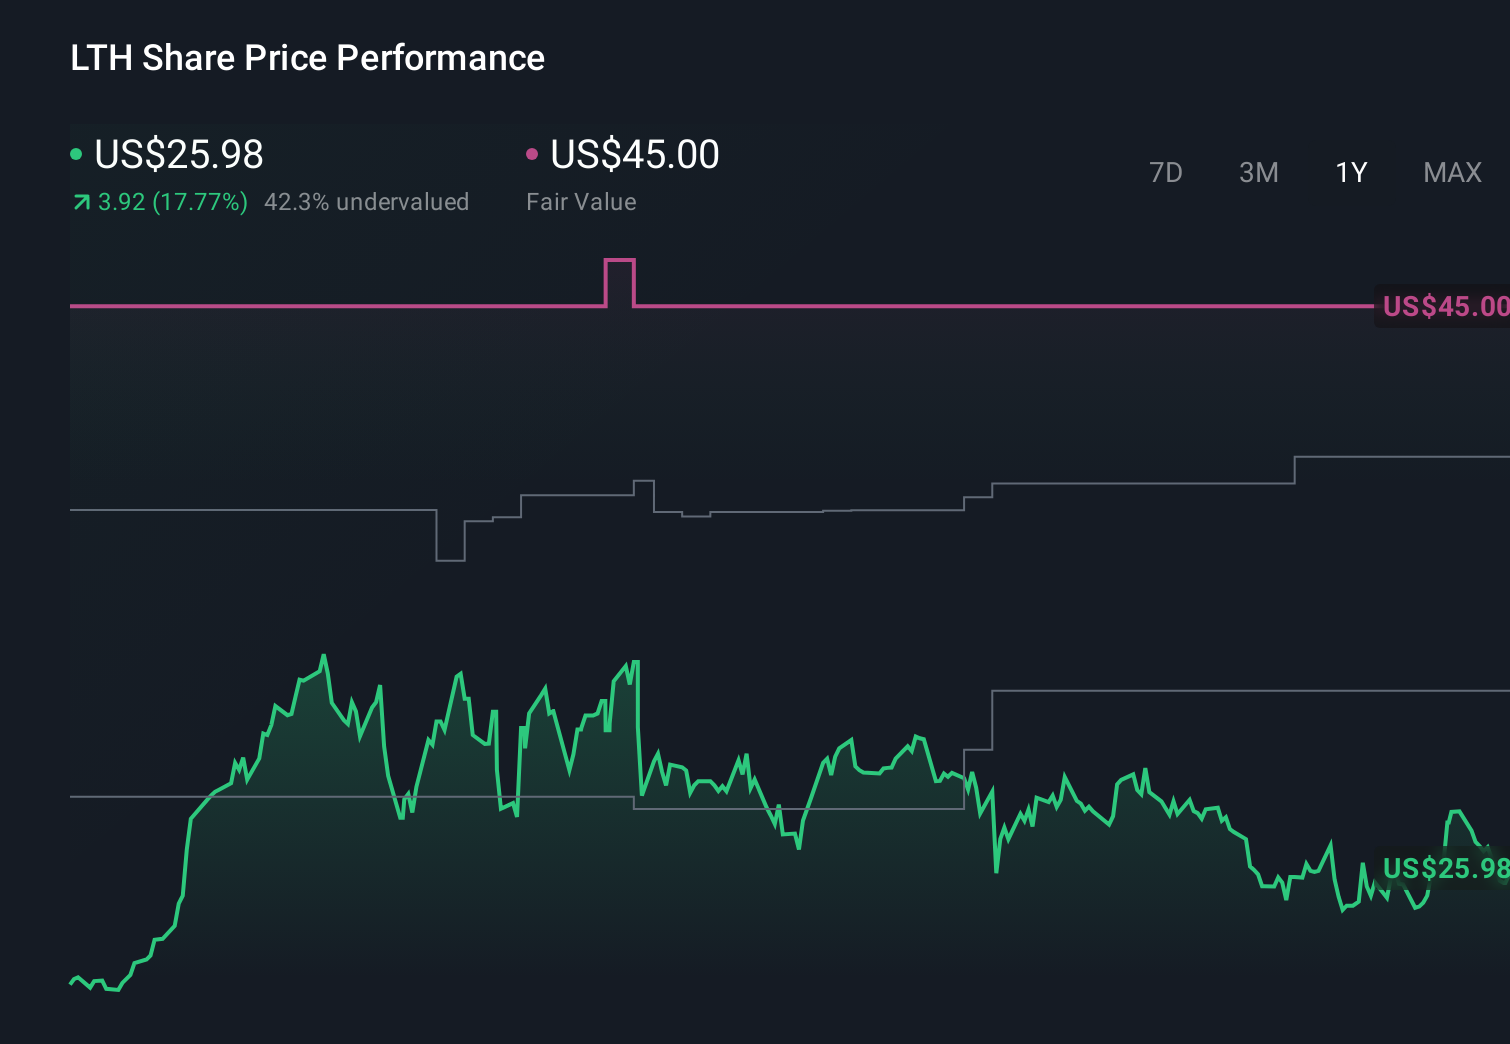Switch to the 3M time range

(x=1258, y=172)
